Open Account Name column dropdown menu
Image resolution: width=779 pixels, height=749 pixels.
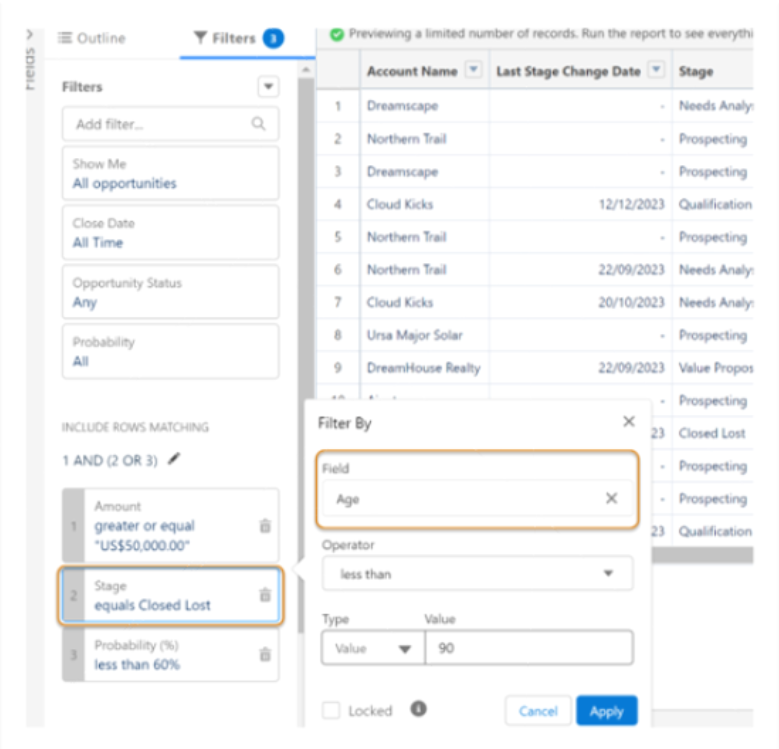[x=474, y=71]
